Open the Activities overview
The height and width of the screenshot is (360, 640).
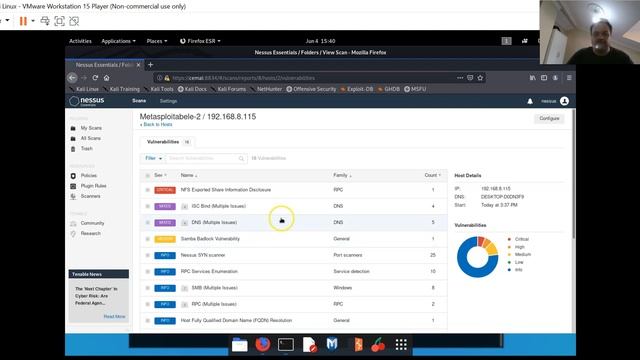[80, 41]
